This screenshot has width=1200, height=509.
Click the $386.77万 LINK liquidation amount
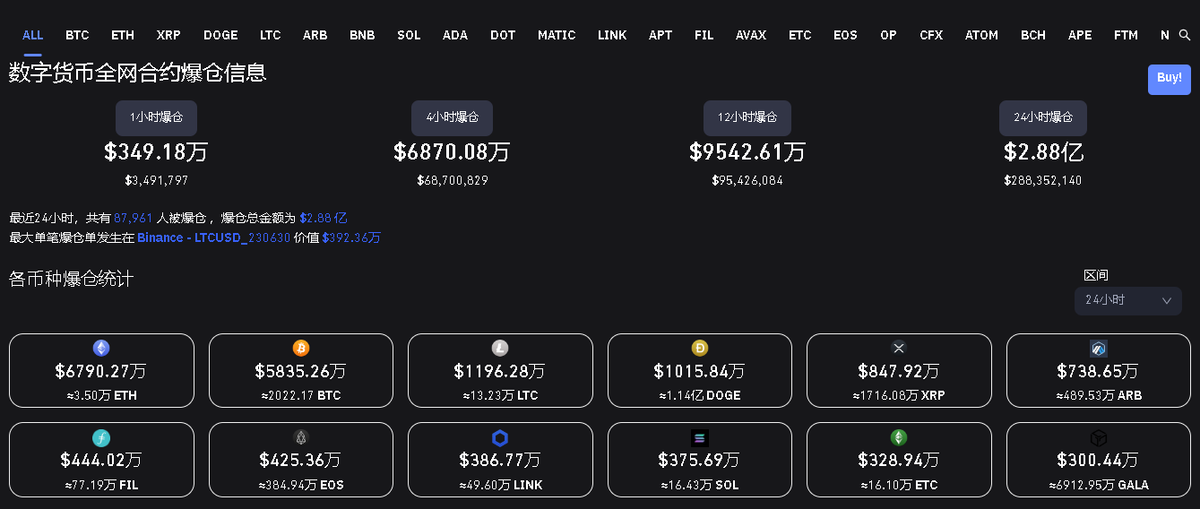point(500,461)
